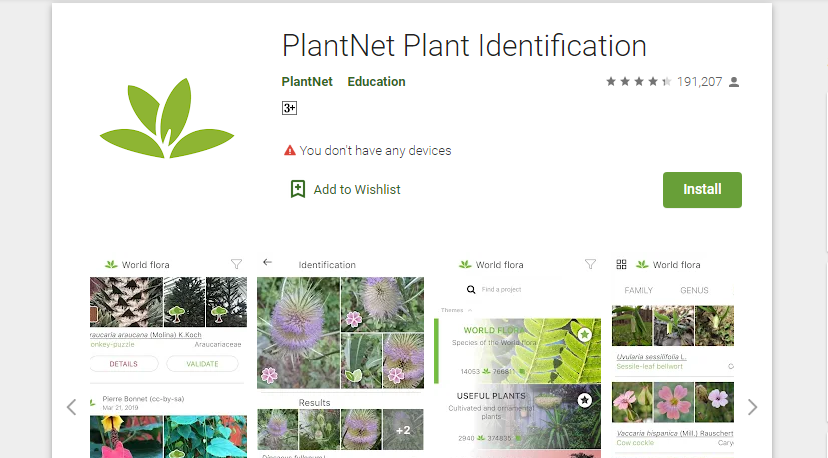The height and width of the screenshot is (458, 828).
Task: Select the GENUS tab in screenshot
Action: pyautogui.click(x=694, y=290)
